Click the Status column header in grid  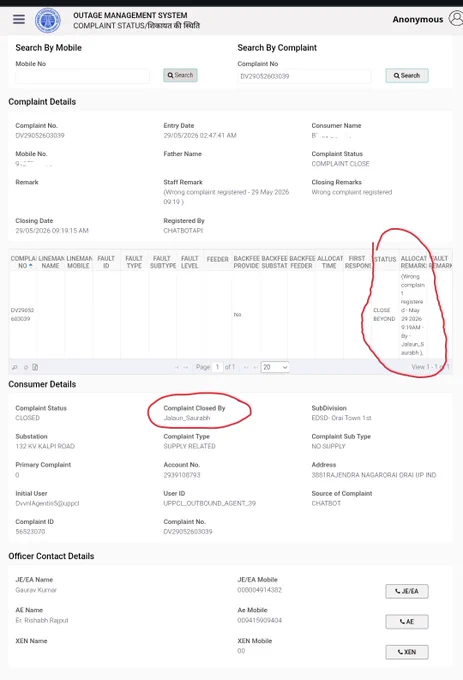click(x=385, y=259)
